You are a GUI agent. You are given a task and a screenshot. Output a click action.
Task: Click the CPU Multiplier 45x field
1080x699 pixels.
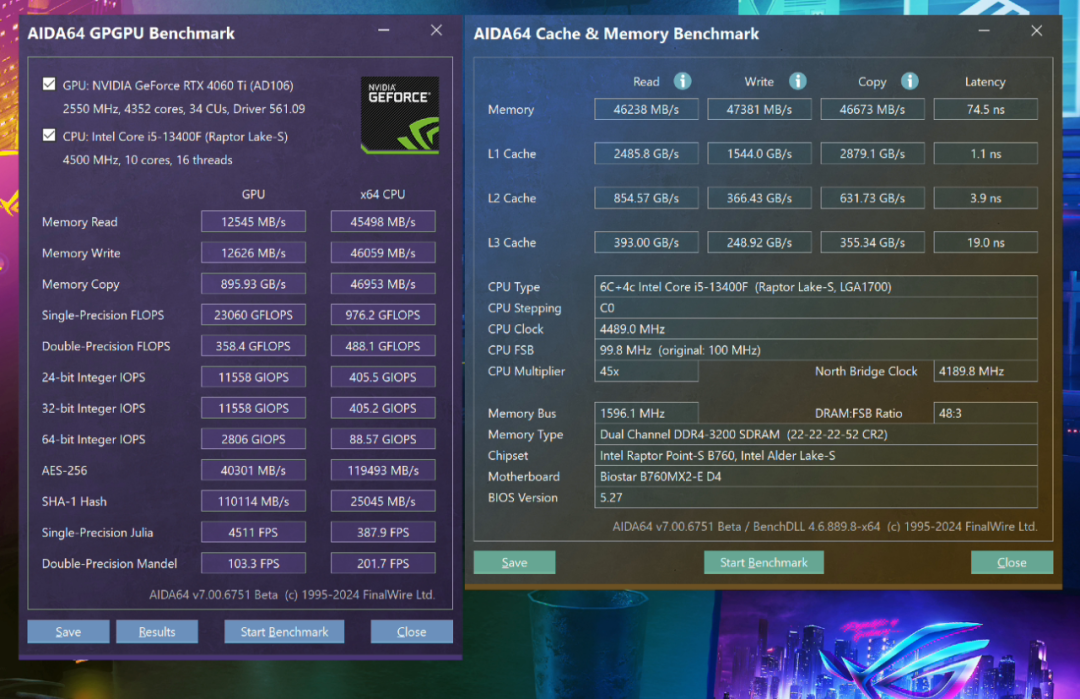pos(646,371)
